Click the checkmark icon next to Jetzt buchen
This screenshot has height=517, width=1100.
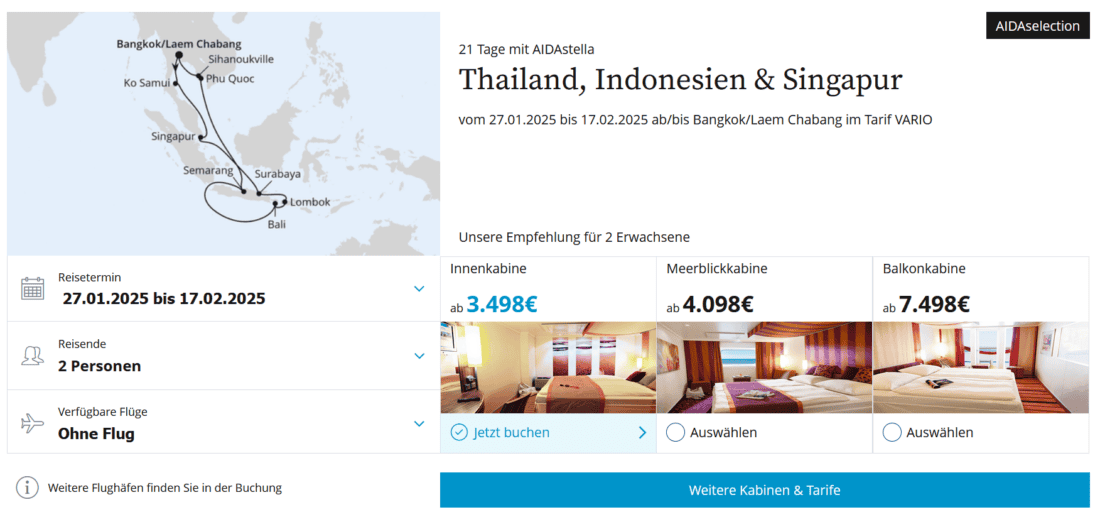(x=459, y=433)
